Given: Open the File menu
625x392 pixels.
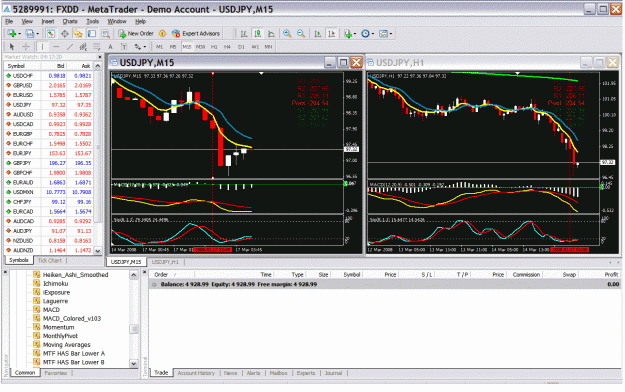Looking at the screenshot, I should pos(9,22).
